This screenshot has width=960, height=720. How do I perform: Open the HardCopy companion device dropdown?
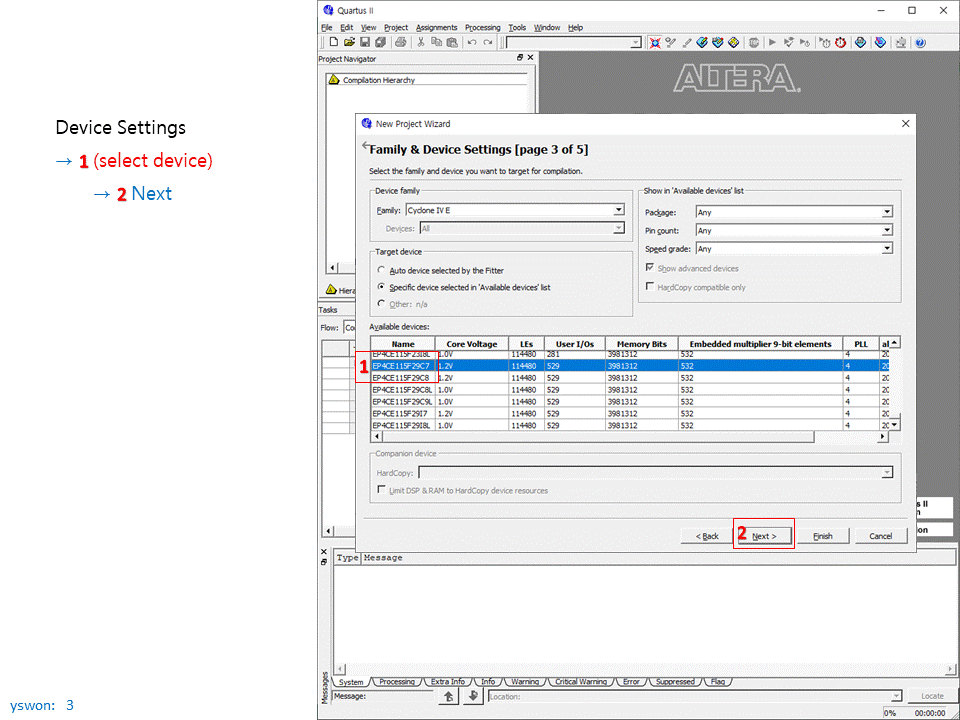655,473
